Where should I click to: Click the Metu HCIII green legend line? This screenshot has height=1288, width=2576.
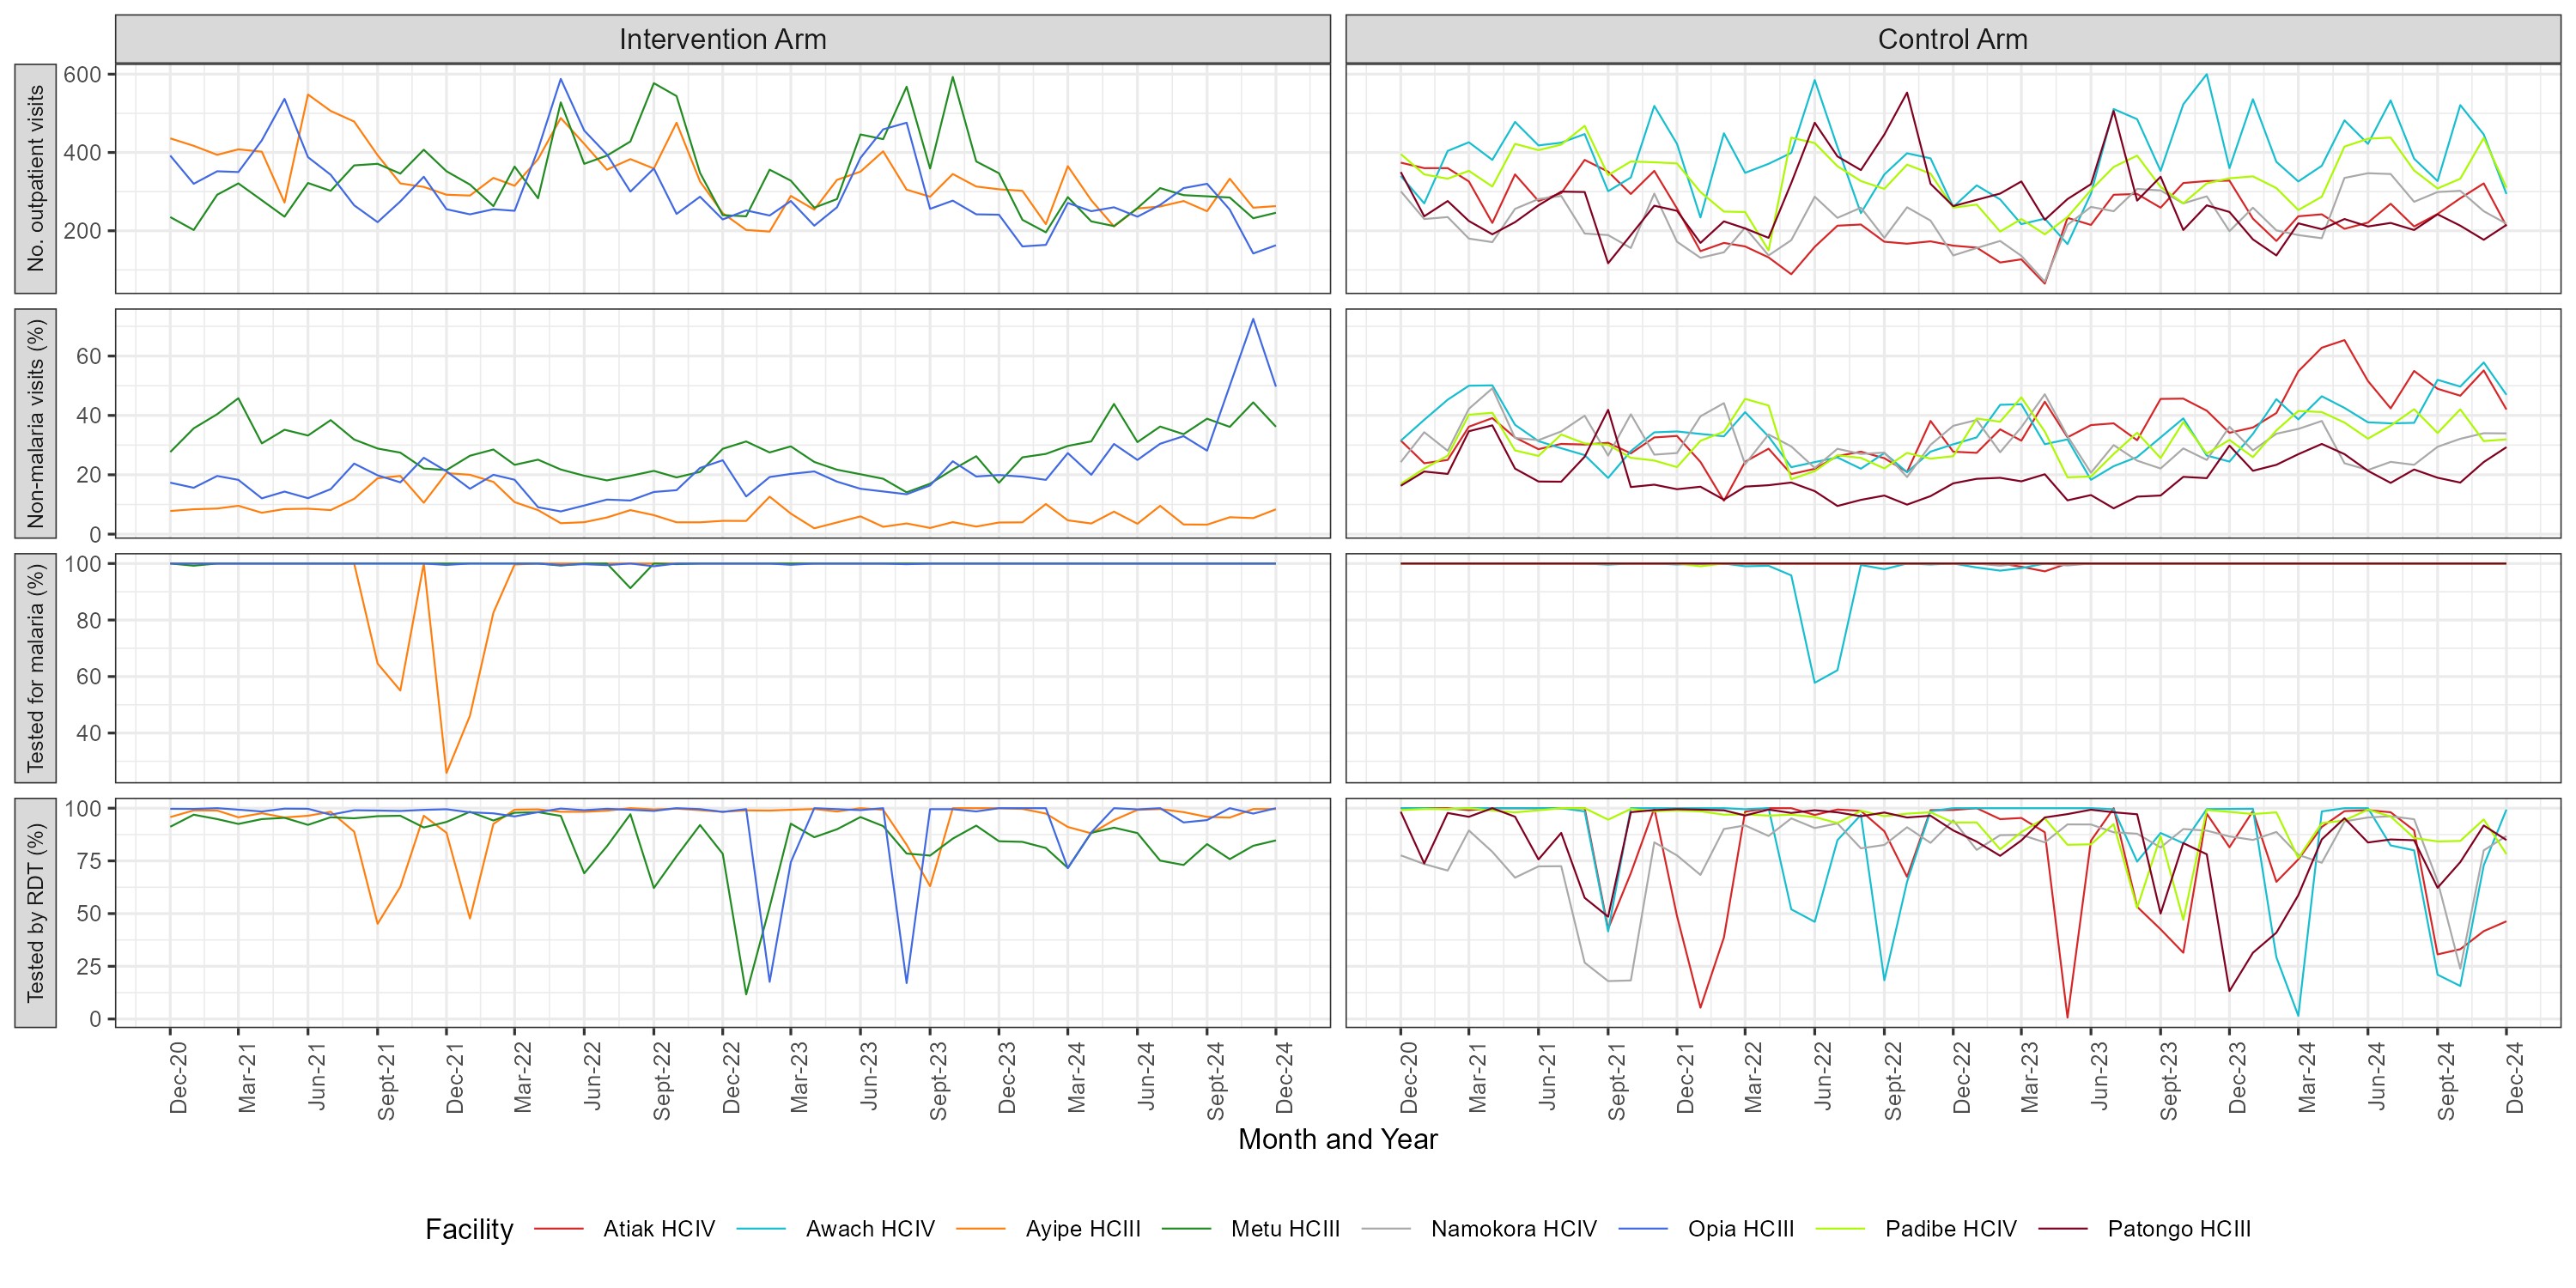(x=1186, y=1229)
